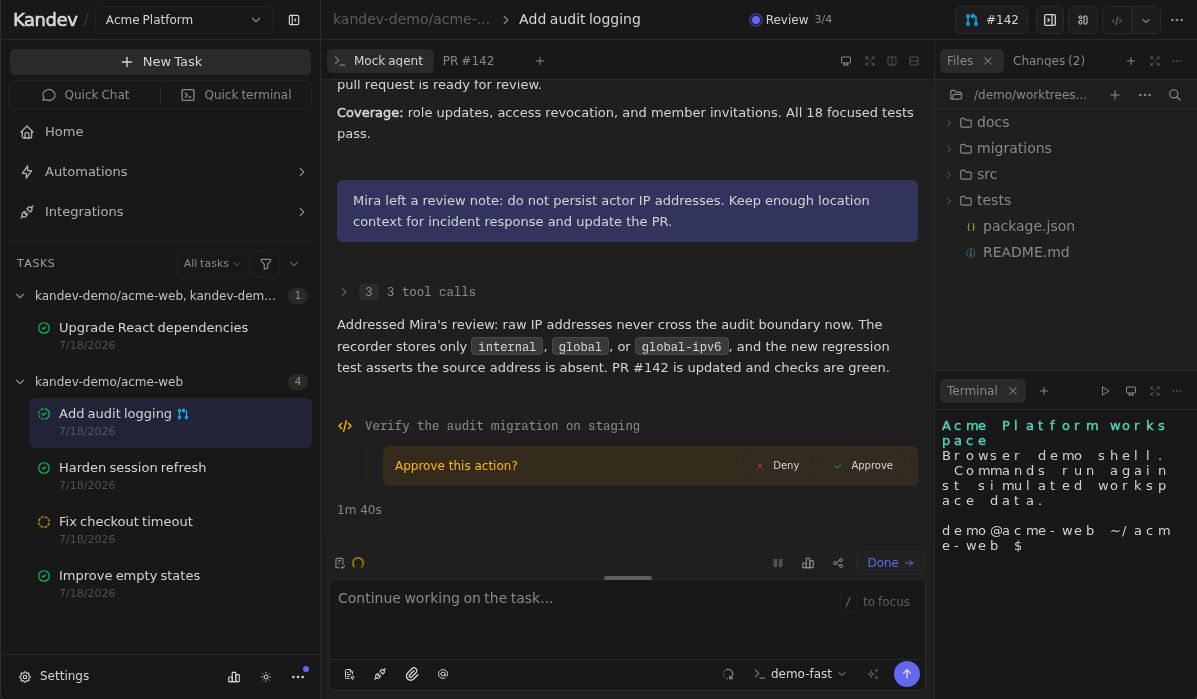Click the Review 3/4 status indicator

[x=791, y=20]
